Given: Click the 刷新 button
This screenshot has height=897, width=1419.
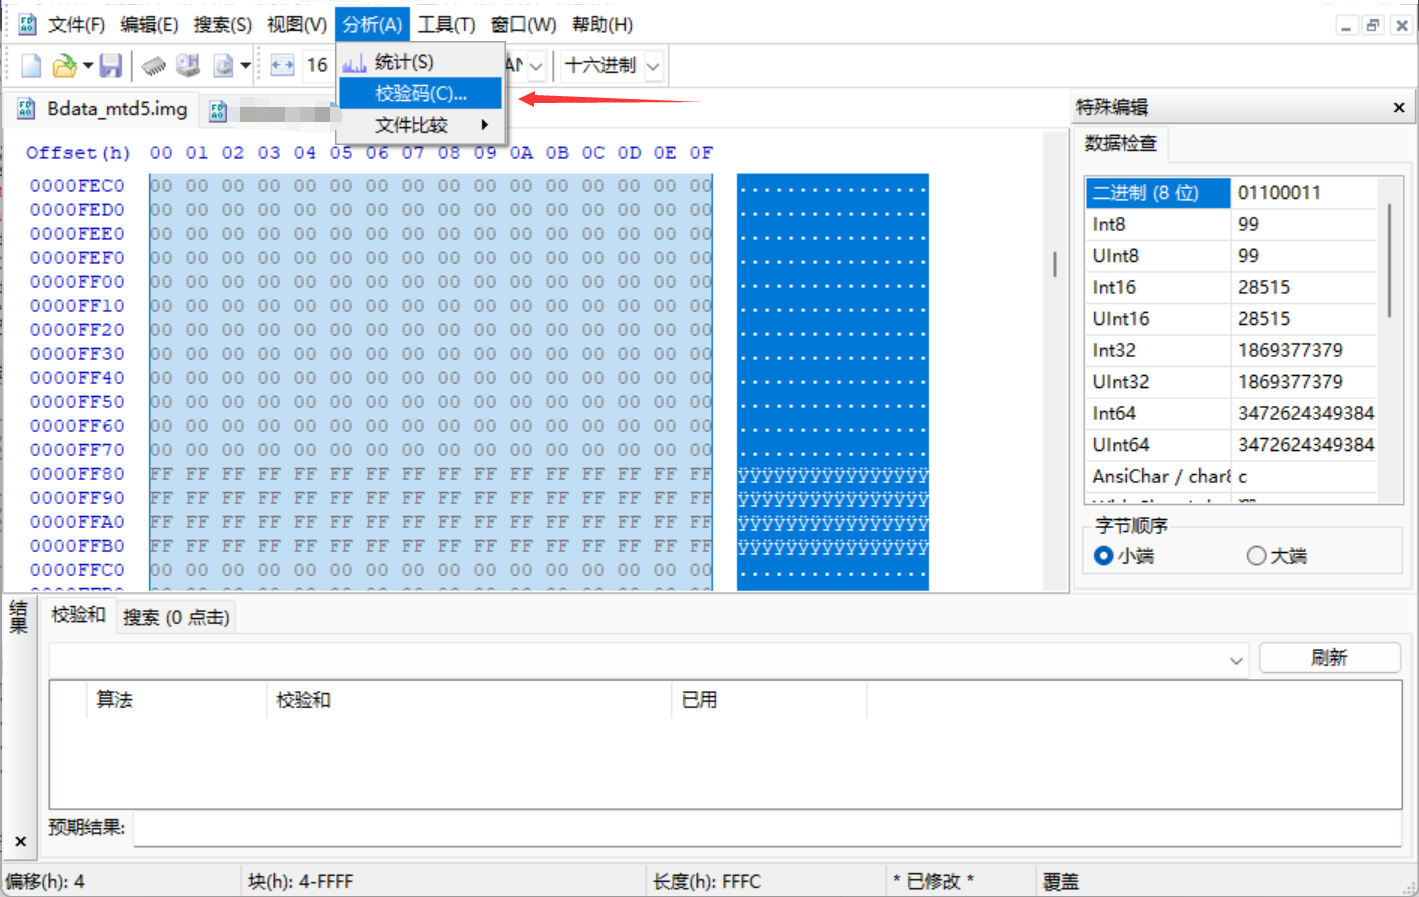Looking at the screenshot, I should (1329, 658).
